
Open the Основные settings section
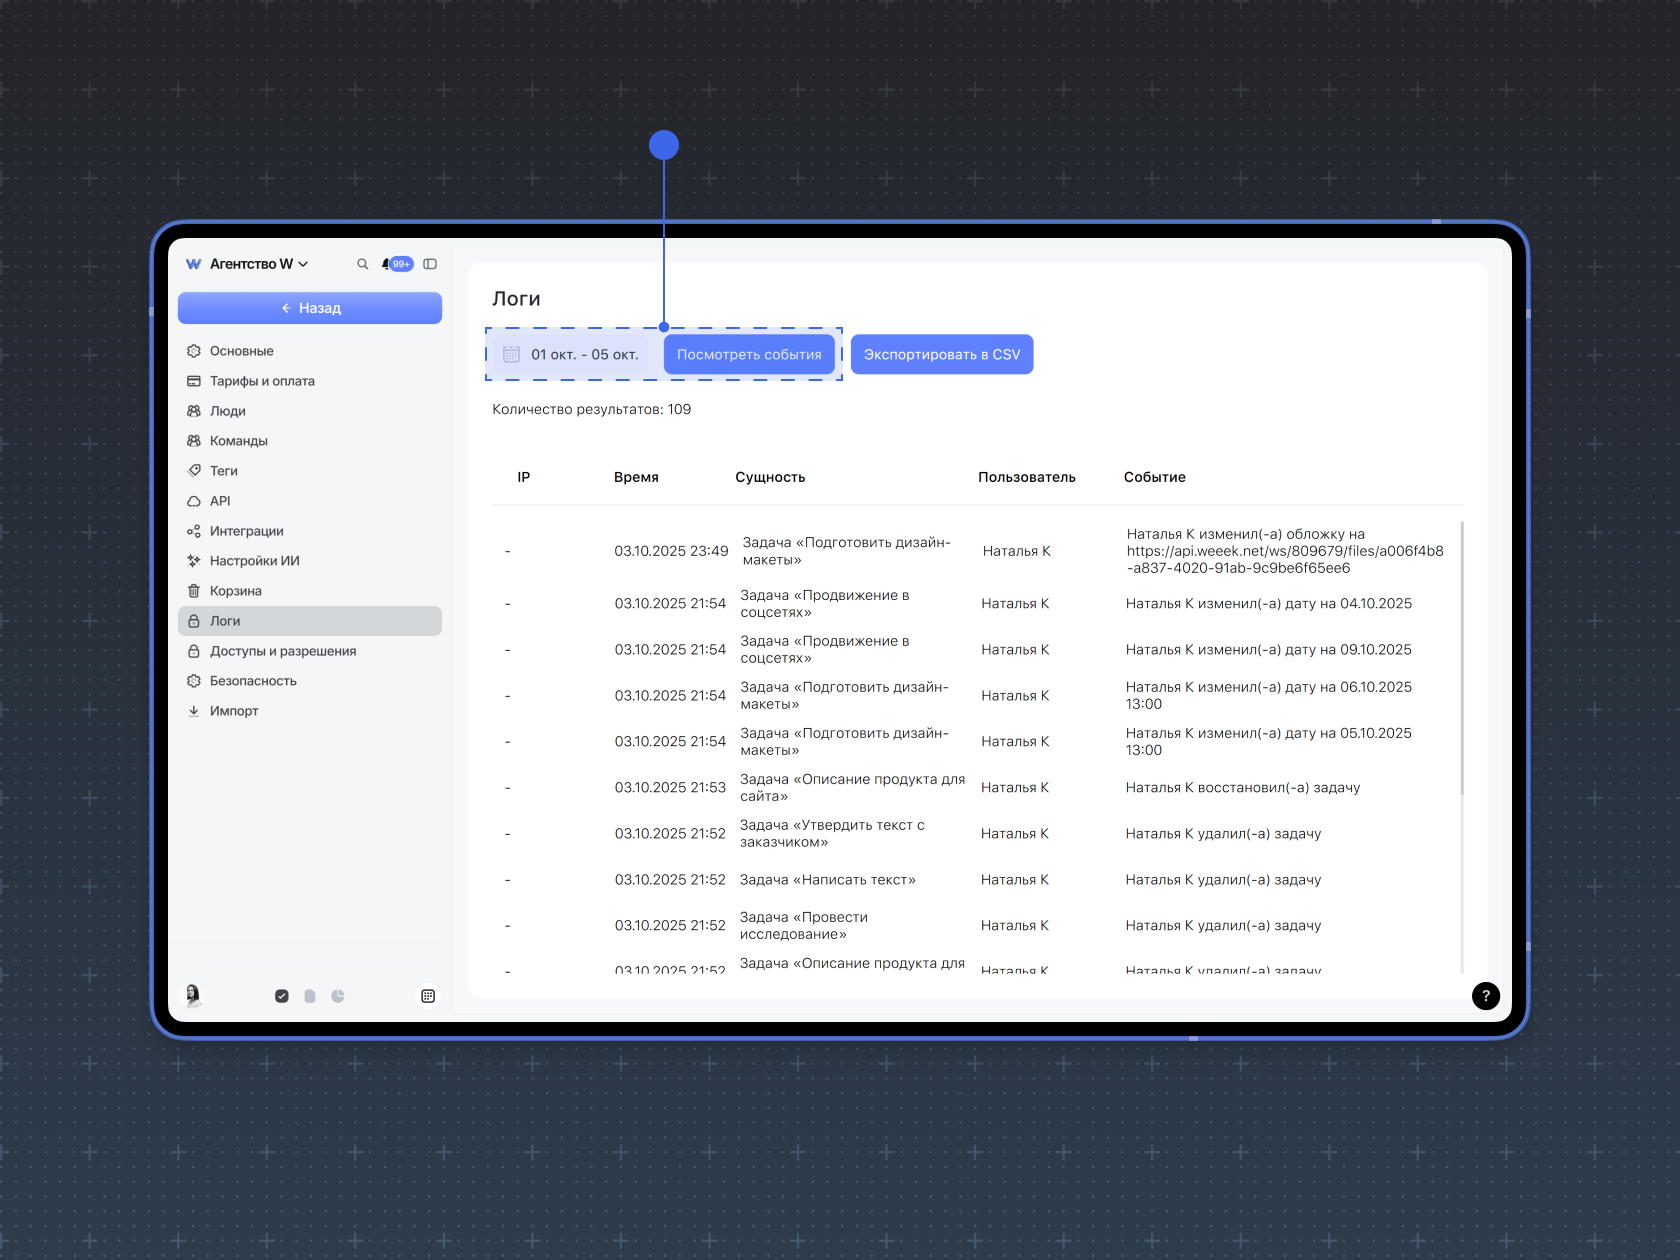click(x=242, y=351)
